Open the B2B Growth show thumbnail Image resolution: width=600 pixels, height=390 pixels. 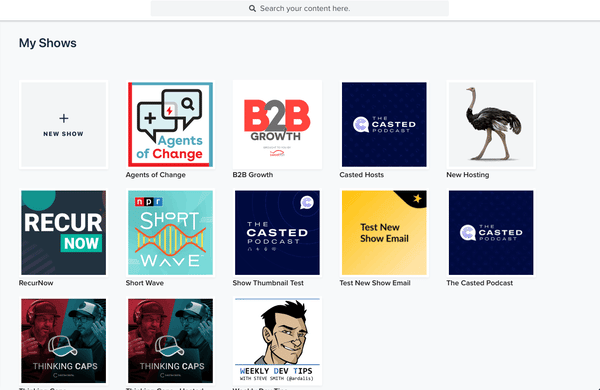click(277, 124)
